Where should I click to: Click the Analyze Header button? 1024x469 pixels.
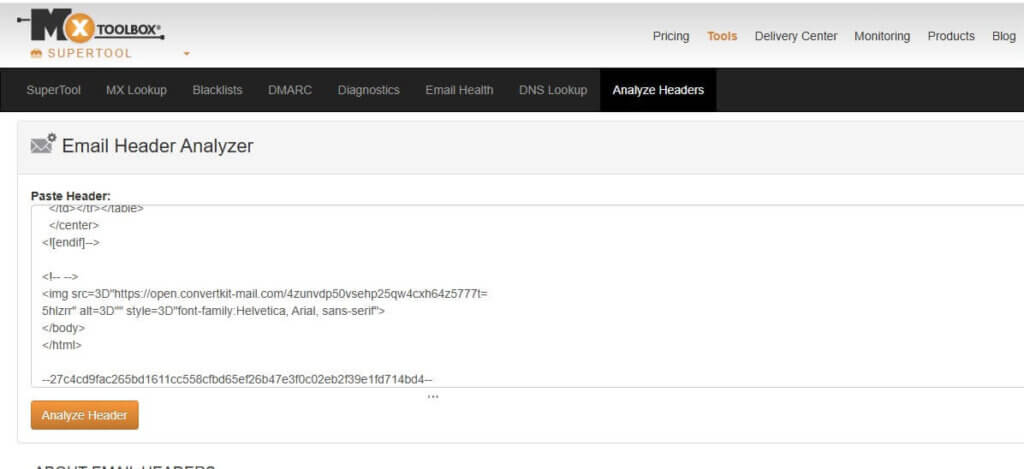point(84,415)
